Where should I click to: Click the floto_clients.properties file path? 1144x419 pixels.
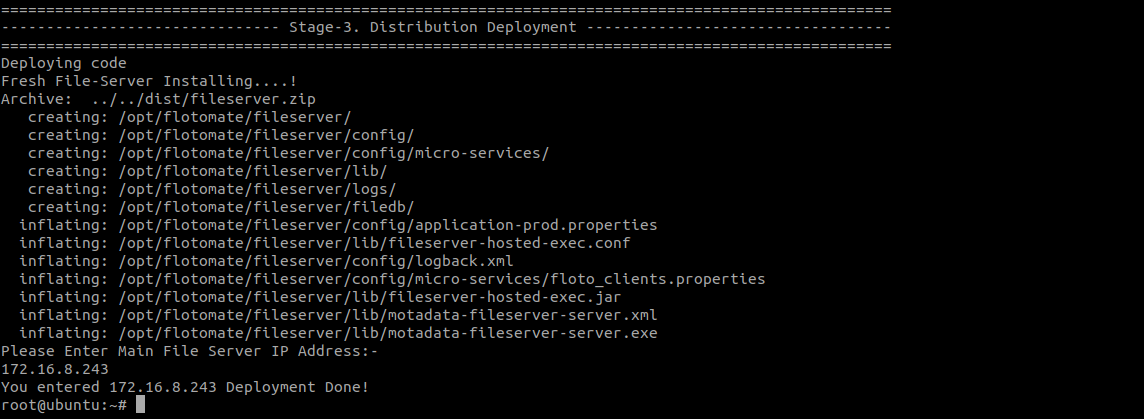442,279
